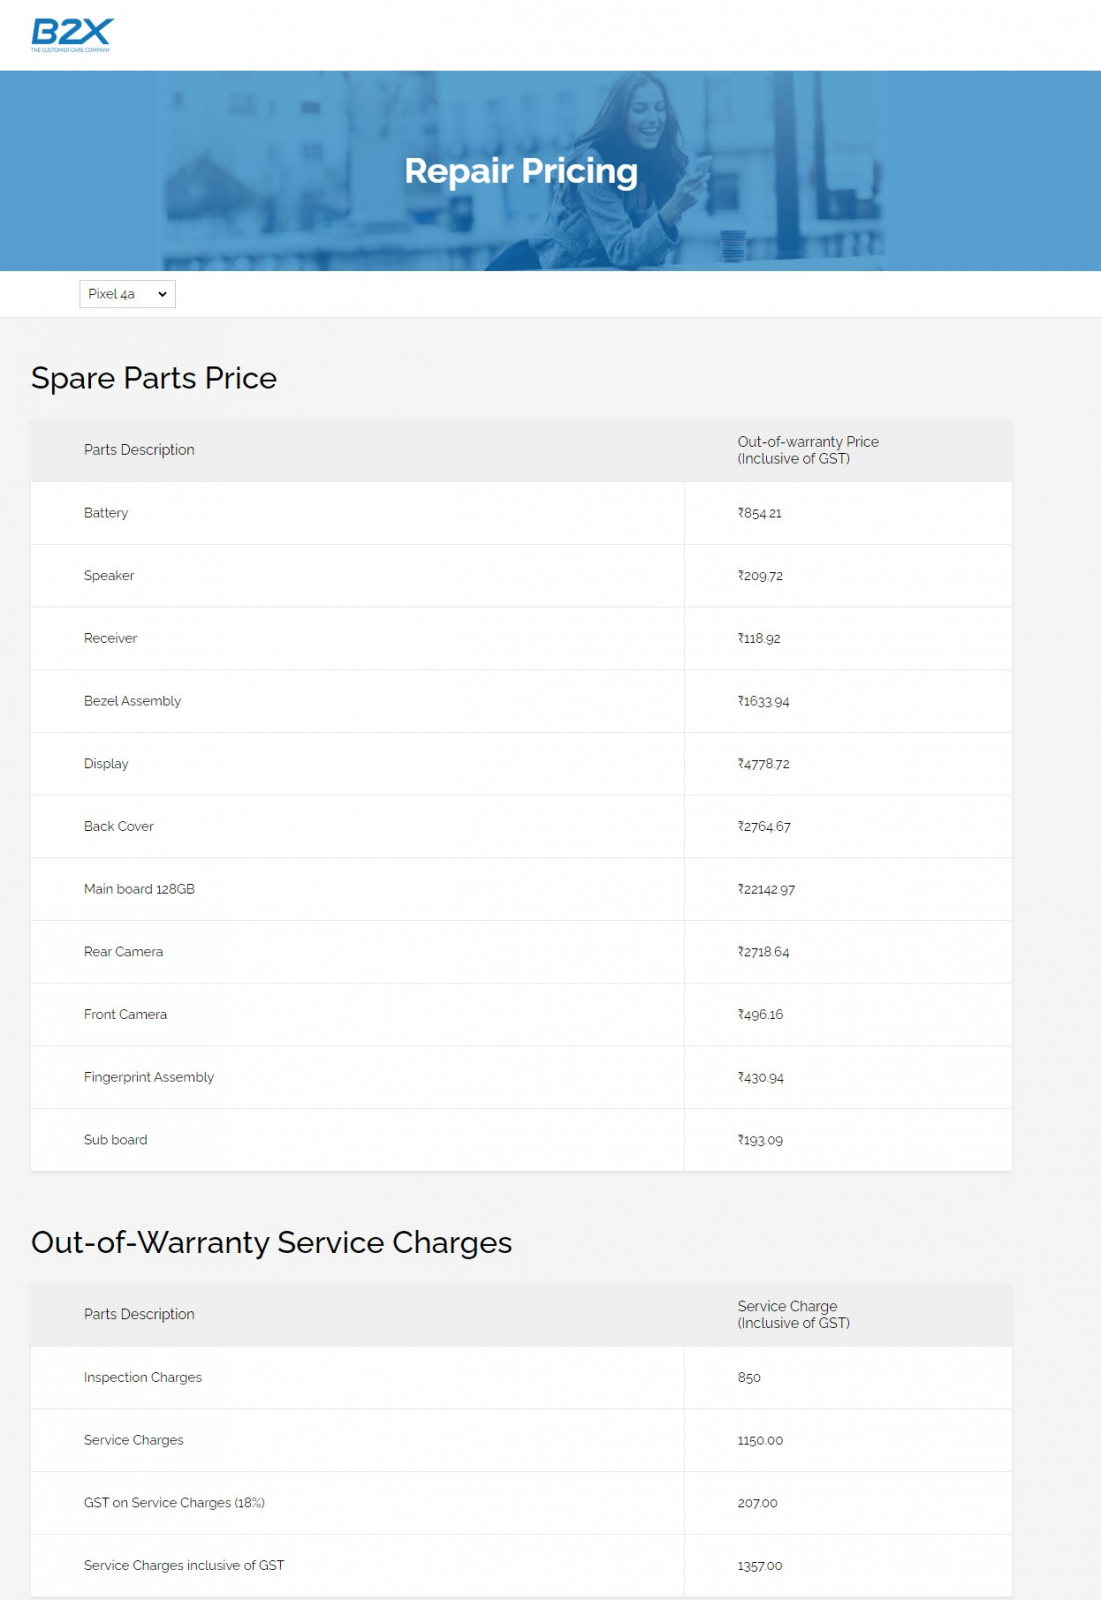
Task: Select the Inspection Charges row
Action: coord(521,1378)
